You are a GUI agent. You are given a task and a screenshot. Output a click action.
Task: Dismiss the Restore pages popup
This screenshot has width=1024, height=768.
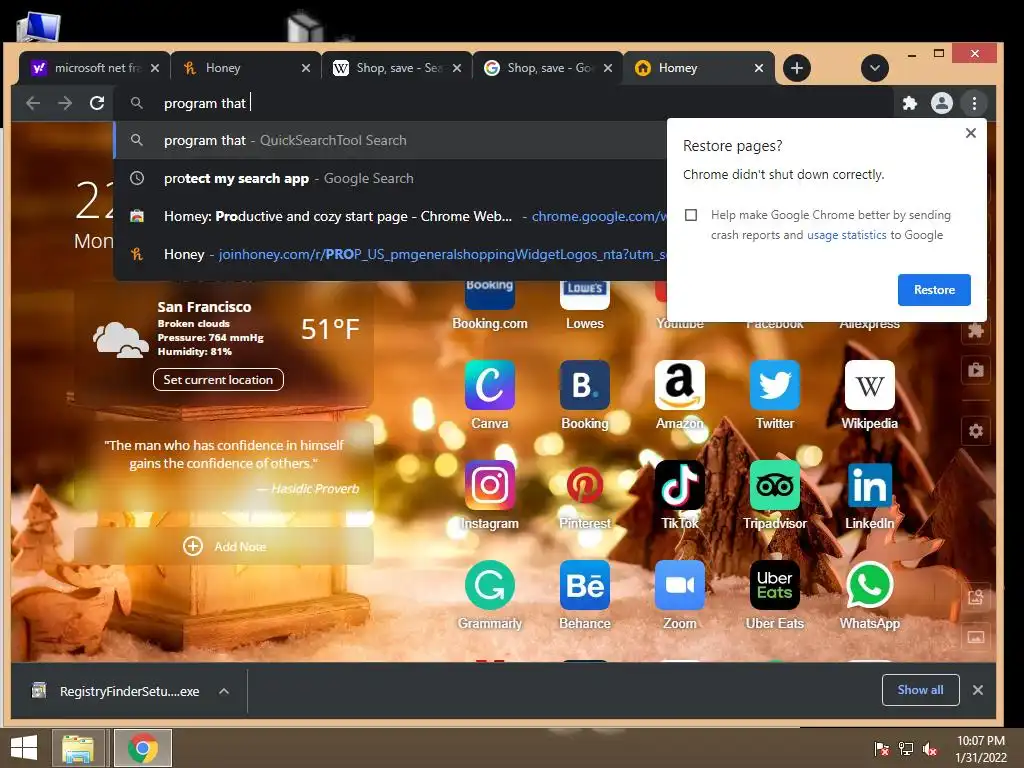970,133
